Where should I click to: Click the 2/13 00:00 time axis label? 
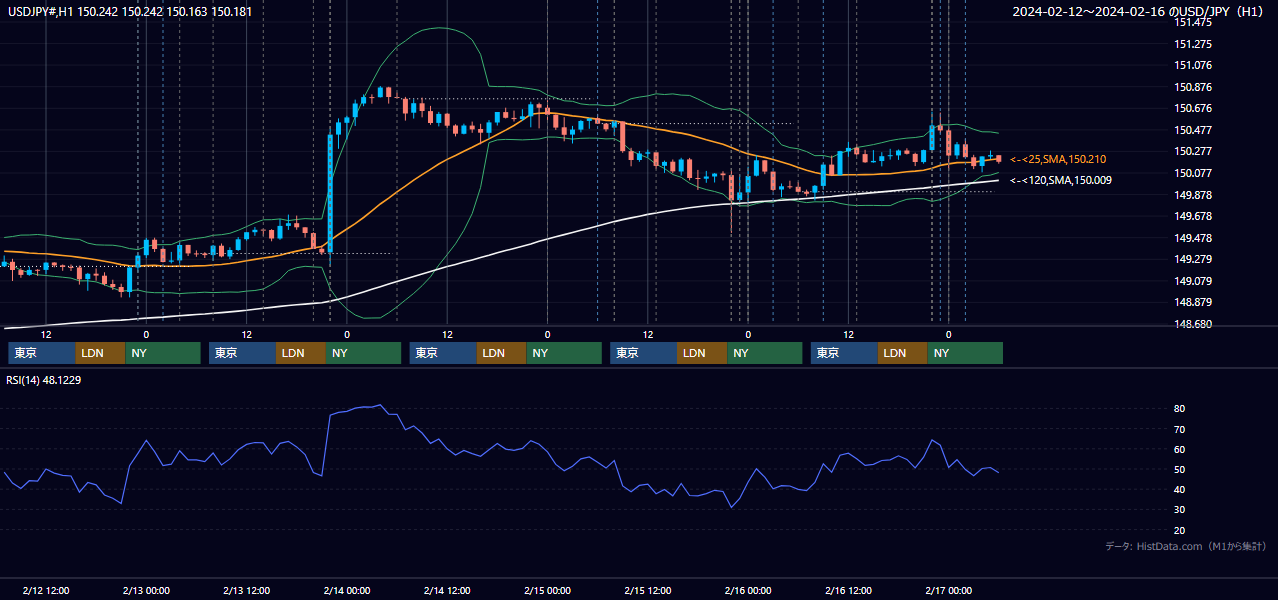[146, 590]
